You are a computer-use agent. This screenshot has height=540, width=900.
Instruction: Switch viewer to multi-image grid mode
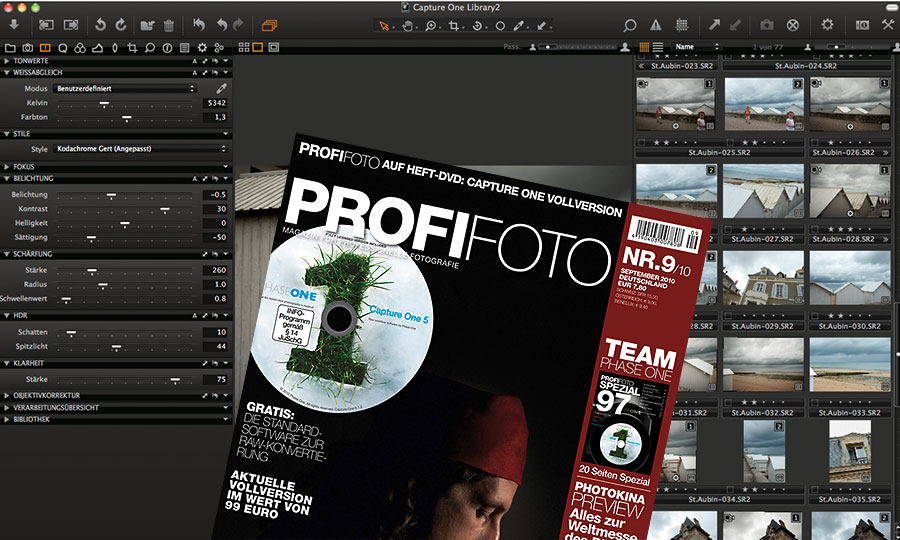[x=243, y=47]
